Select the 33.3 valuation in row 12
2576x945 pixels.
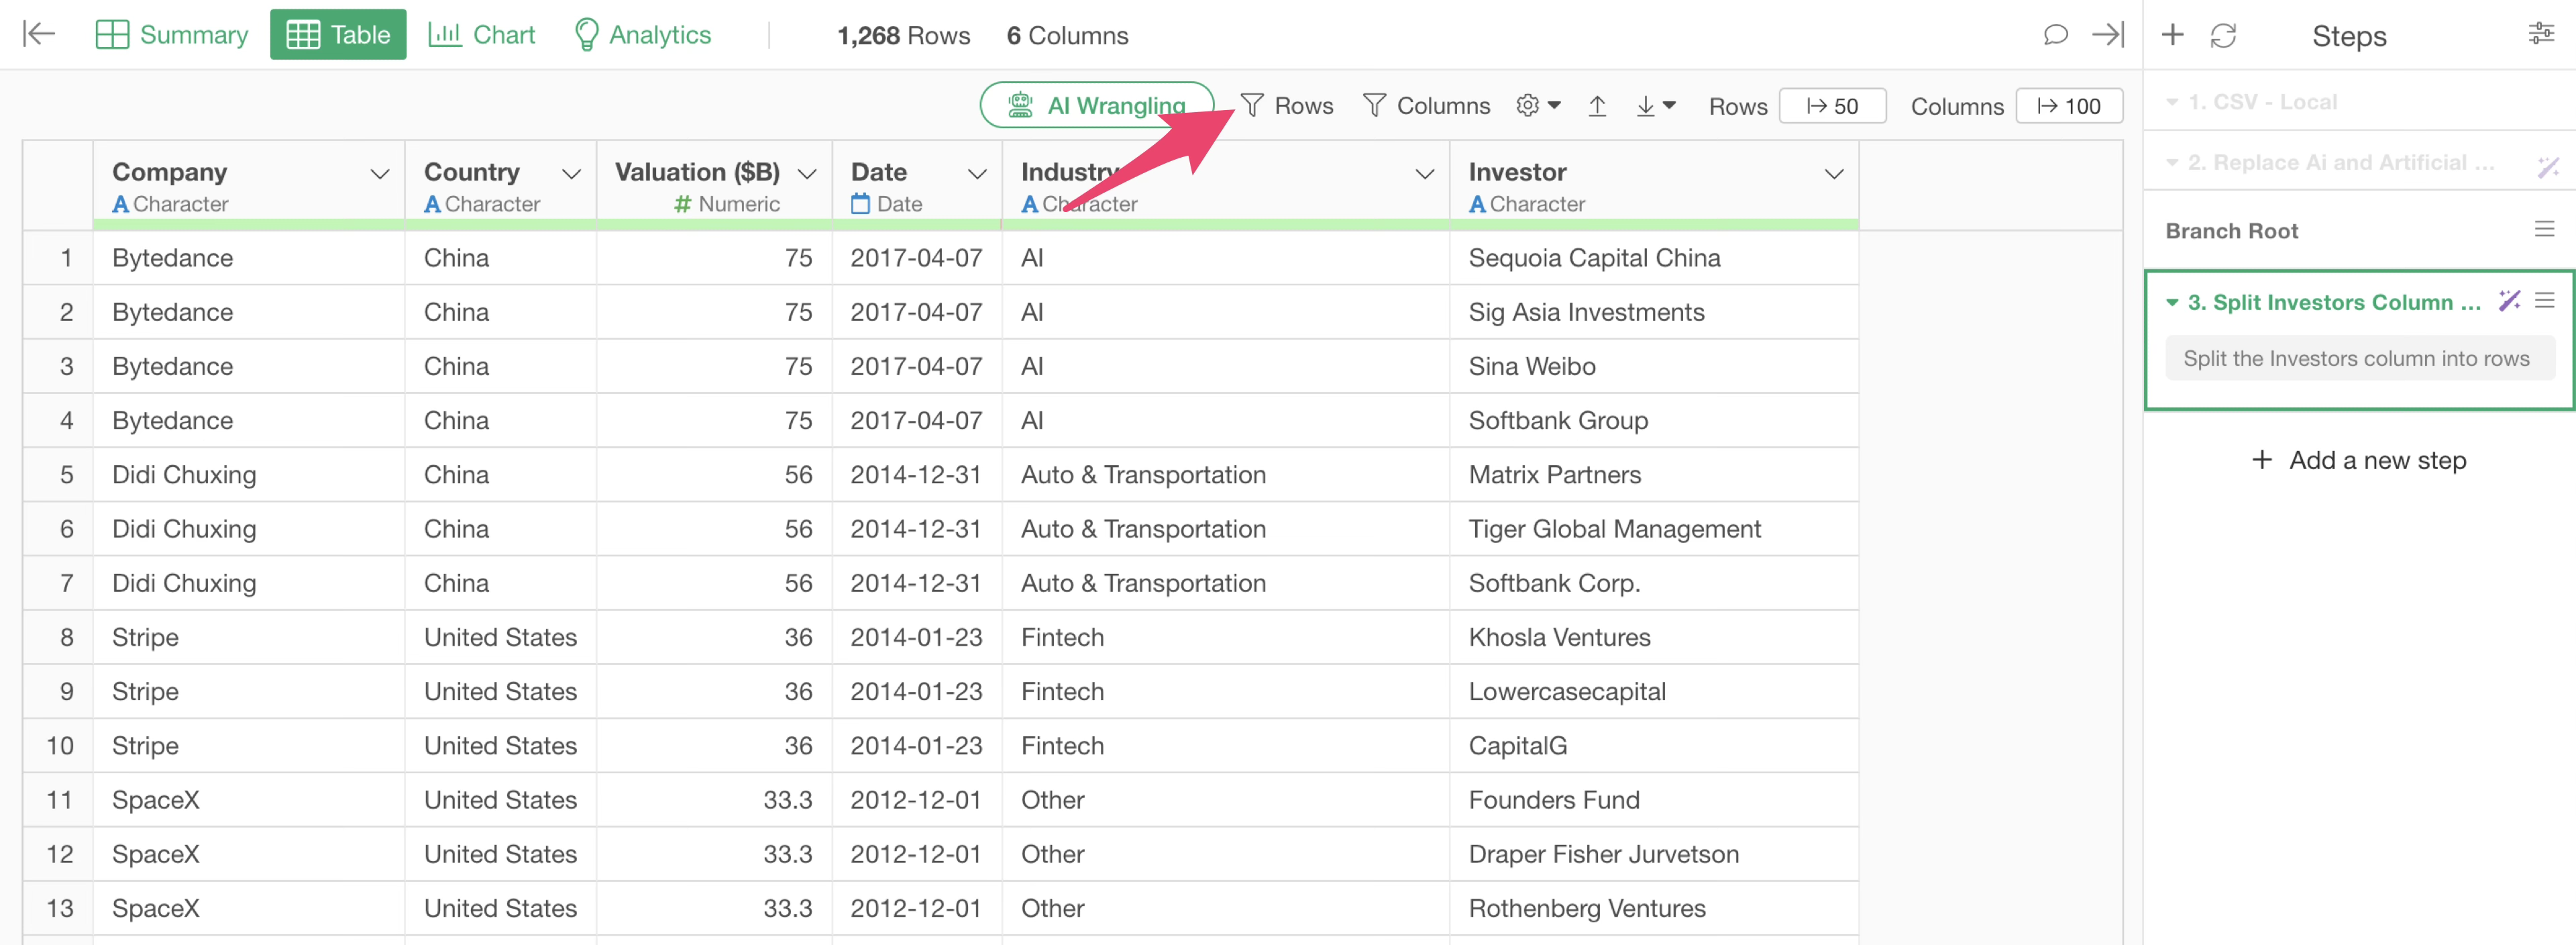[x=714, y=854]
